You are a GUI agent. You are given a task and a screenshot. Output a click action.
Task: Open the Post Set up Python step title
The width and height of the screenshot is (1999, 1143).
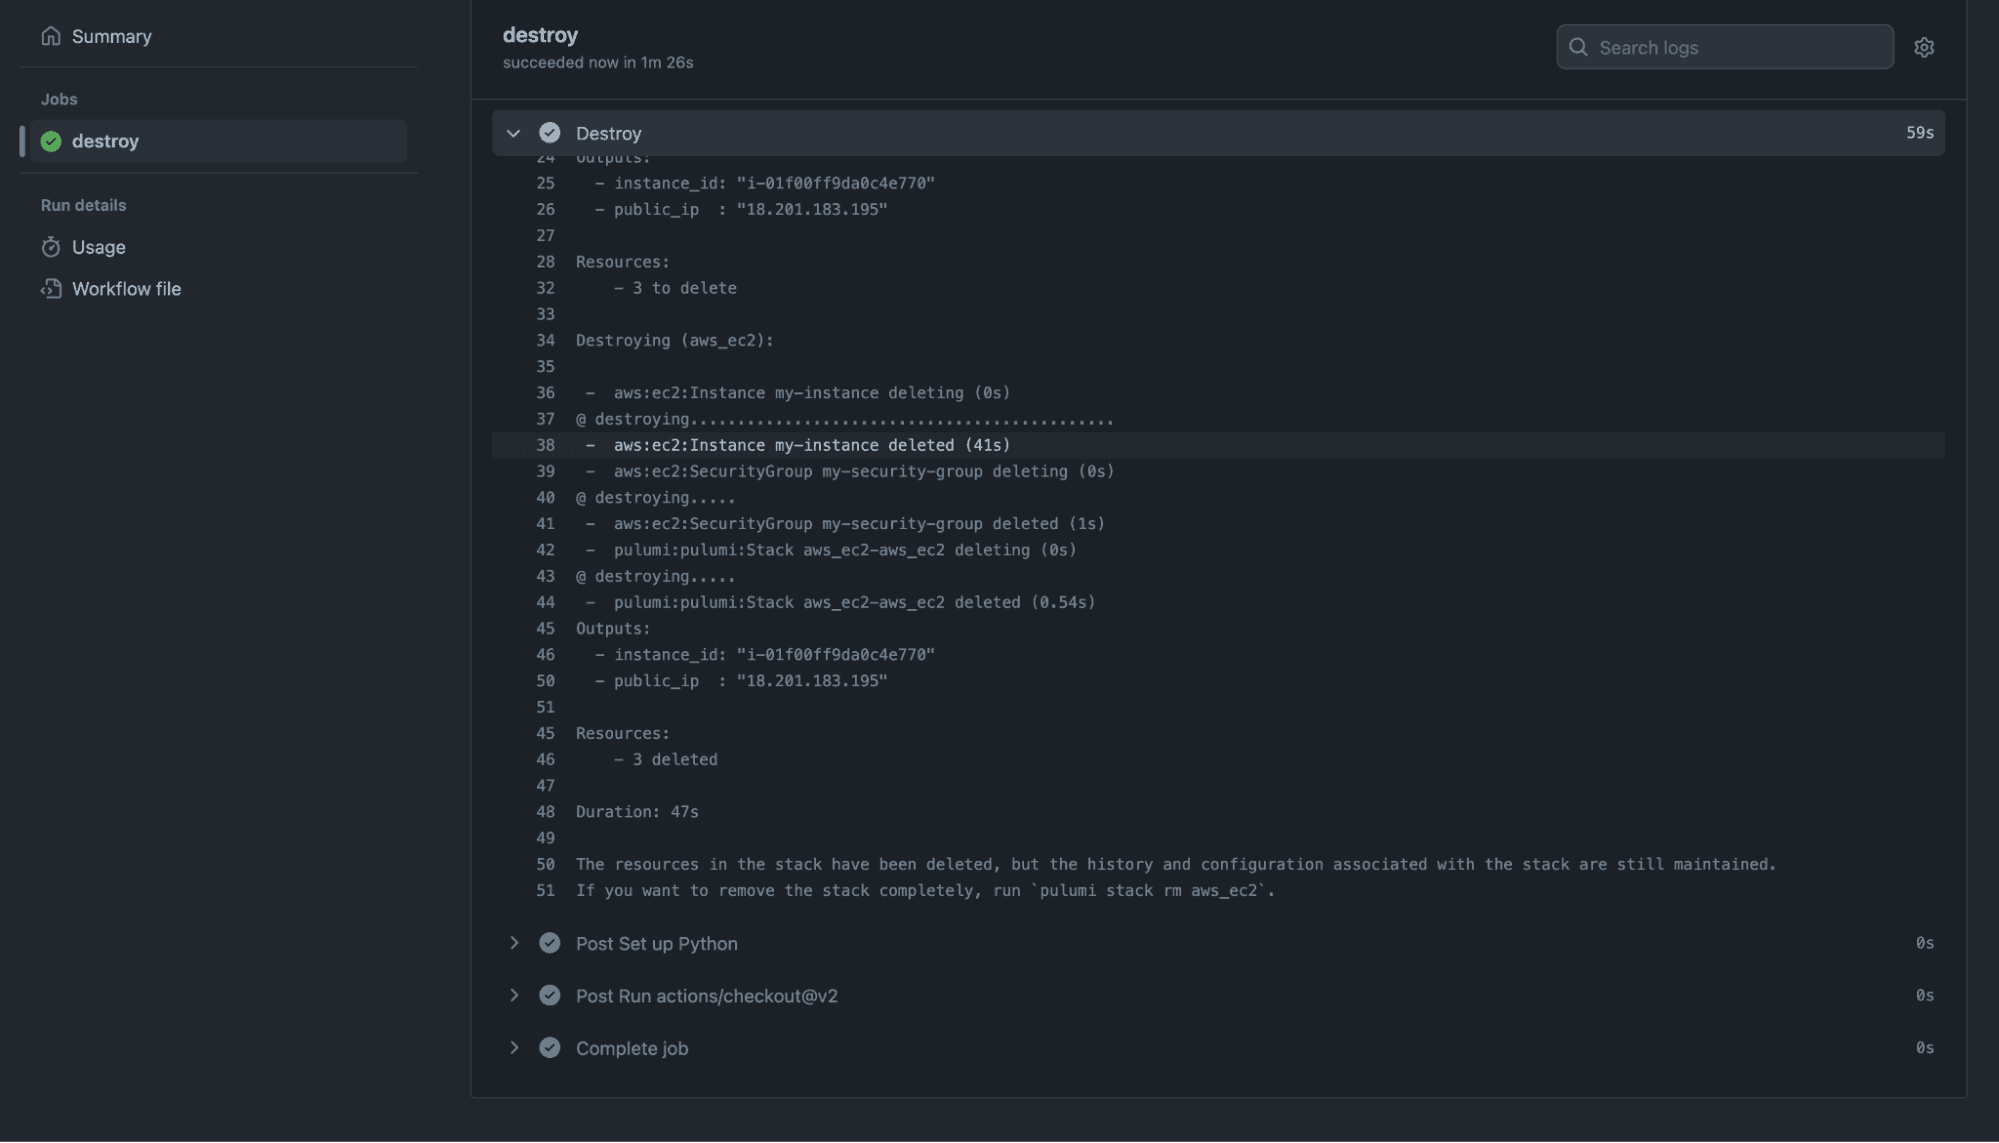(x=656, y=943)
